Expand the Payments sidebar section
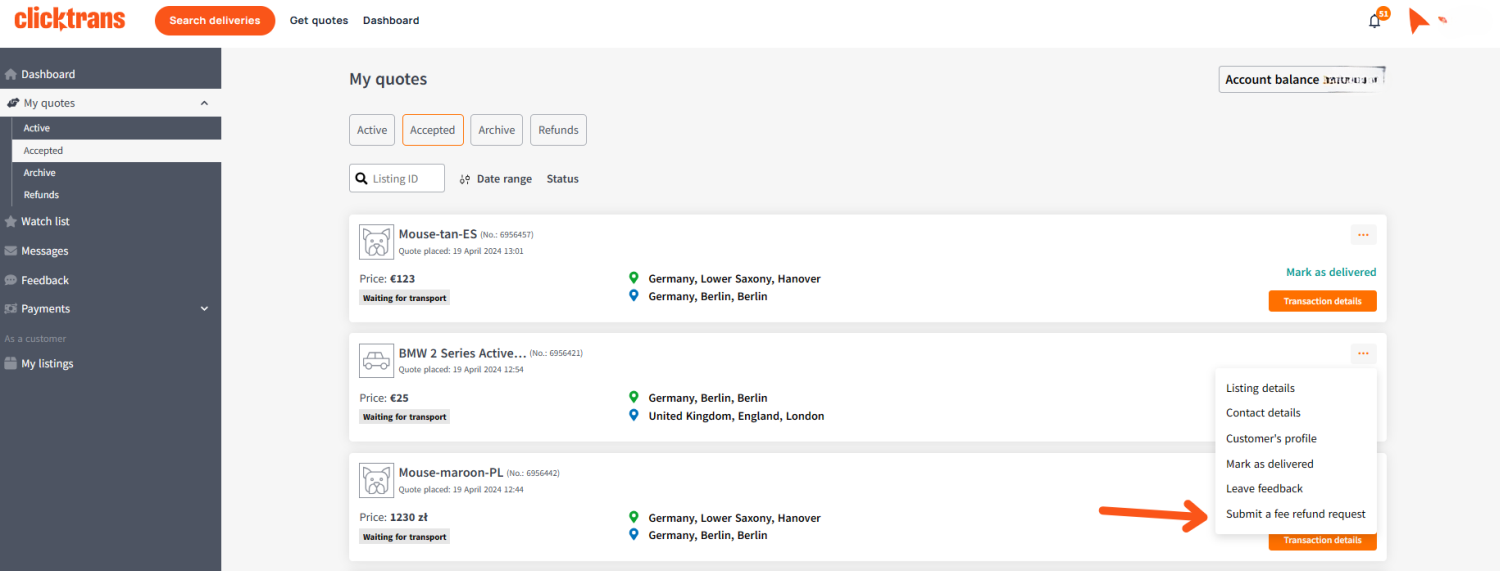This screenshot has height=571, width=1500. [204, 309]
